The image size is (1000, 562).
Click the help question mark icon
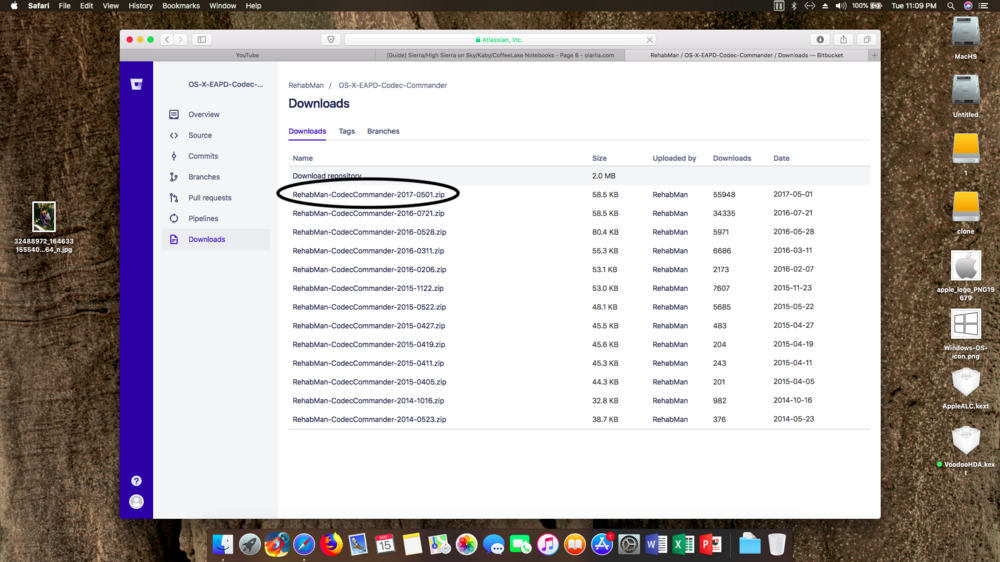pos(136,481)
